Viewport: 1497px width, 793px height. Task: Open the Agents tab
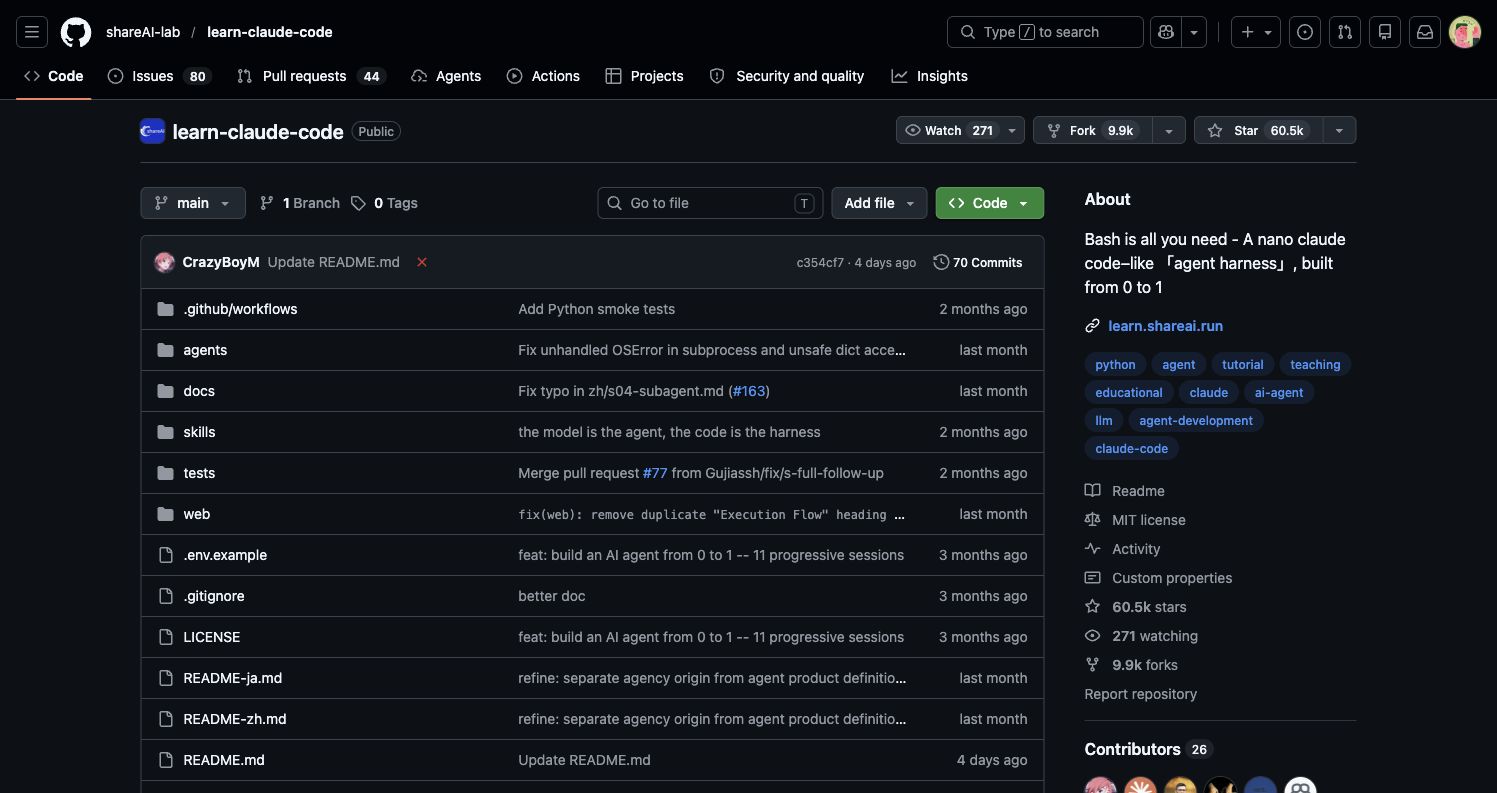click(446, 76)
